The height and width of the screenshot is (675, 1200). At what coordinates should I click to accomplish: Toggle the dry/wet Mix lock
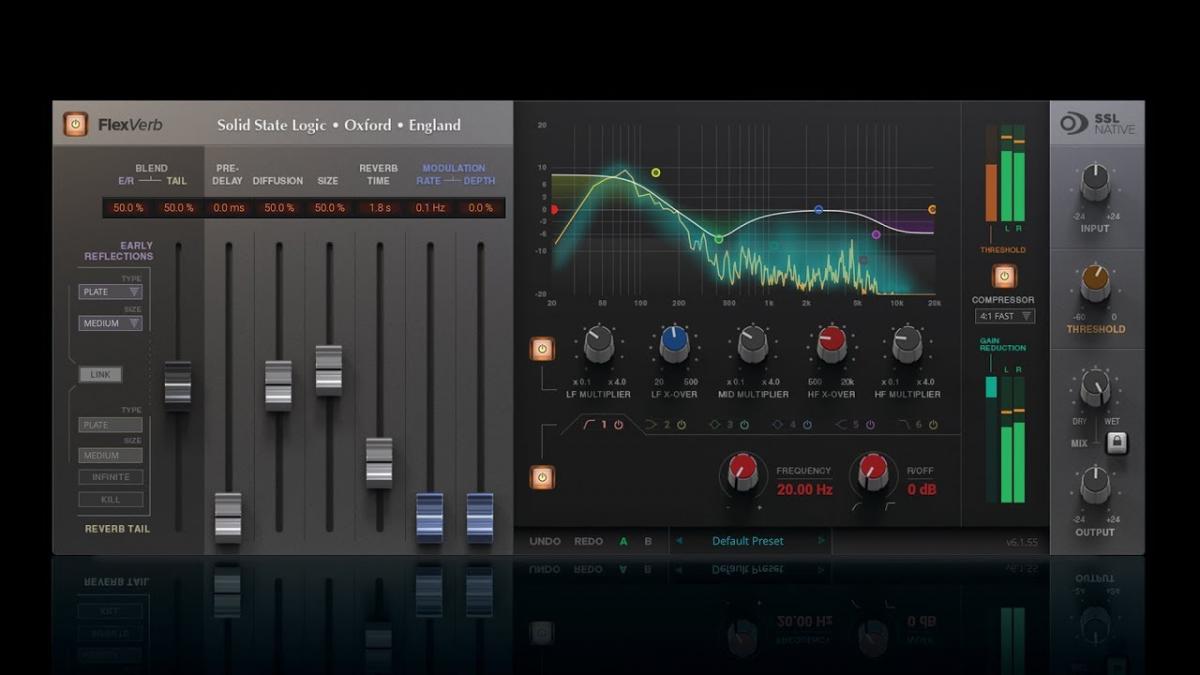point(1116,443)
